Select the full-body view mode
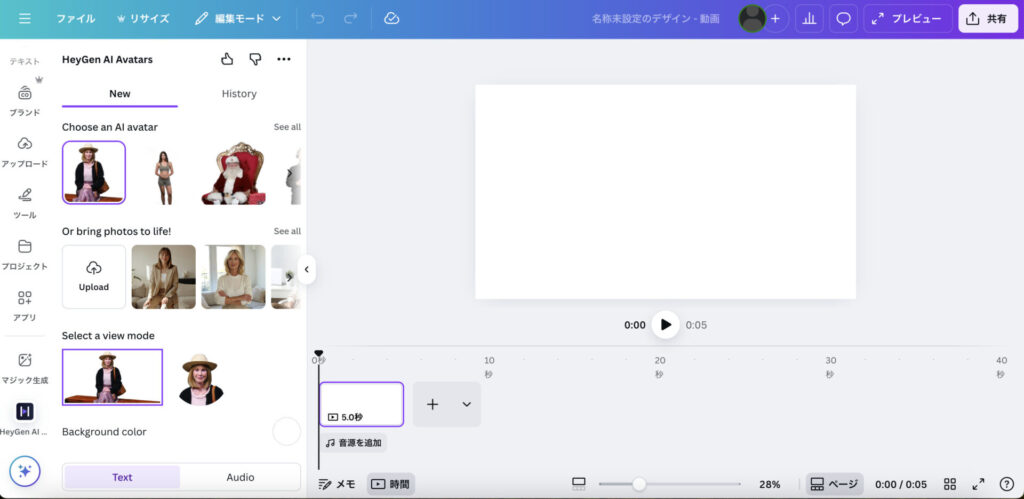Screen dimensions: 1024x499 112,377
